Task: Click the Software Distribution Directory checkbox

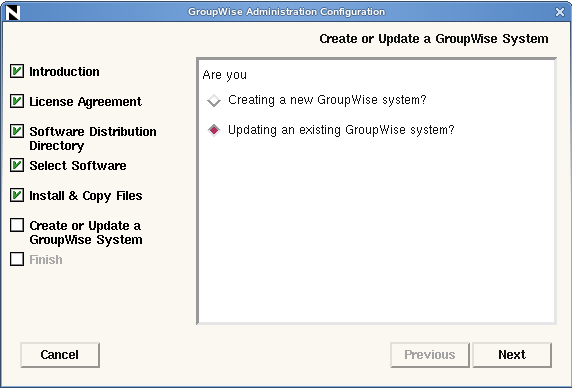Action: point(17,131)
